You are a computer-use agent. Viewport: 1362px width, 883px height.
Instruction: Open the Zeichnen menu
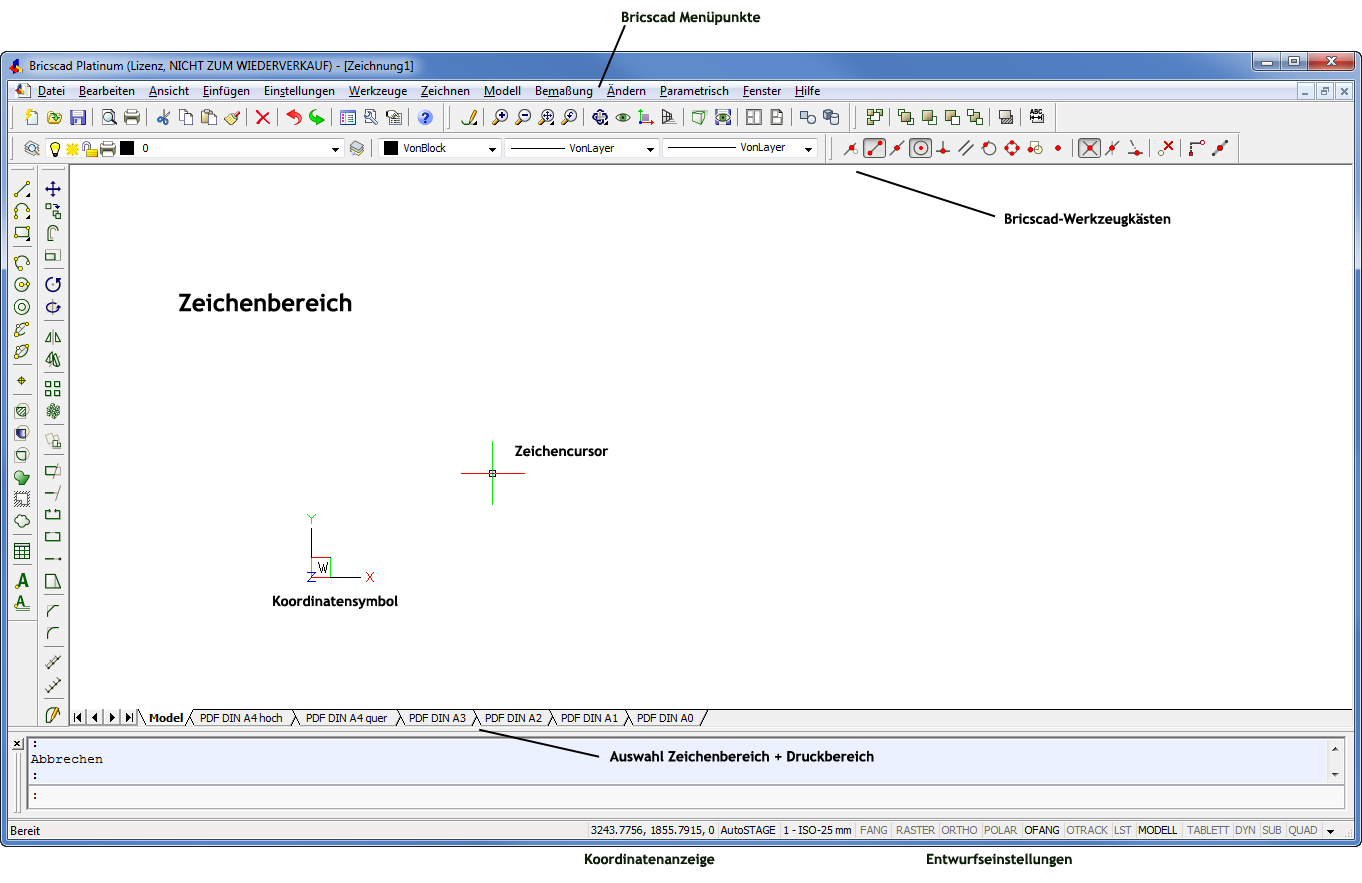tap(445, 91)
